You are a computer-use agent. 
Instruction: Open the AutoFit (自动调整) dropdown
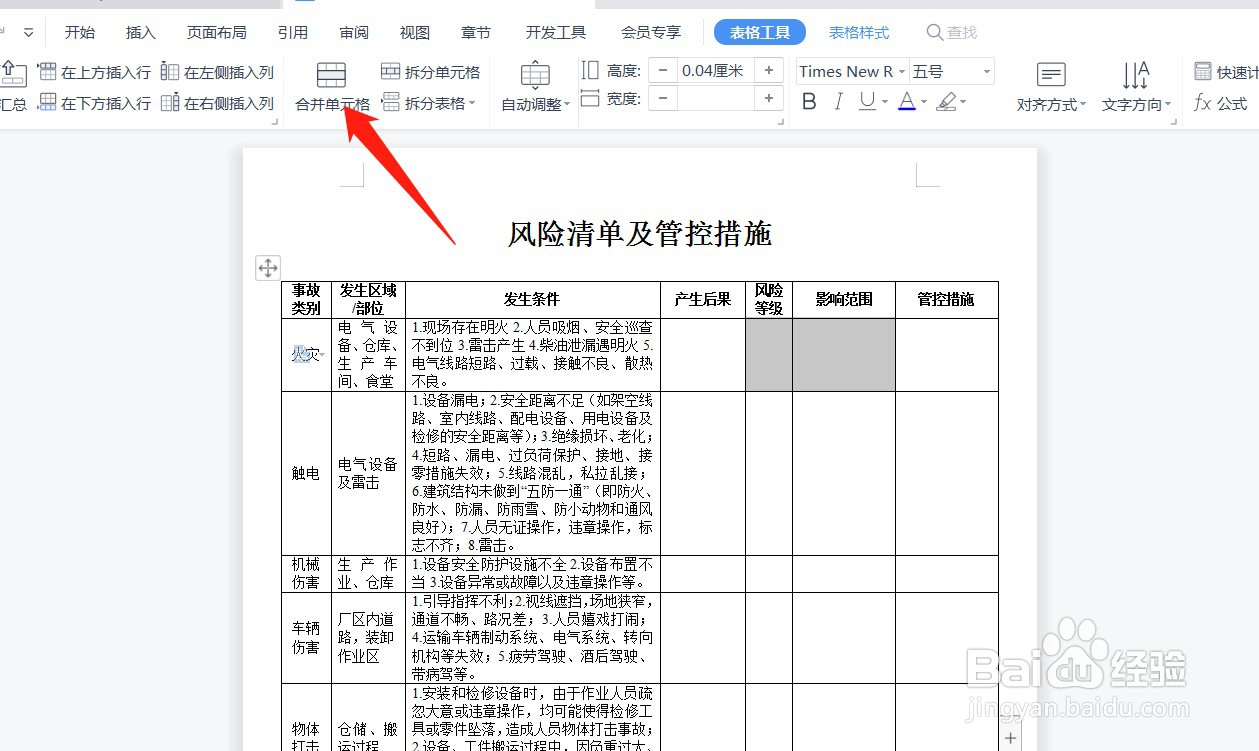(535, 104)
